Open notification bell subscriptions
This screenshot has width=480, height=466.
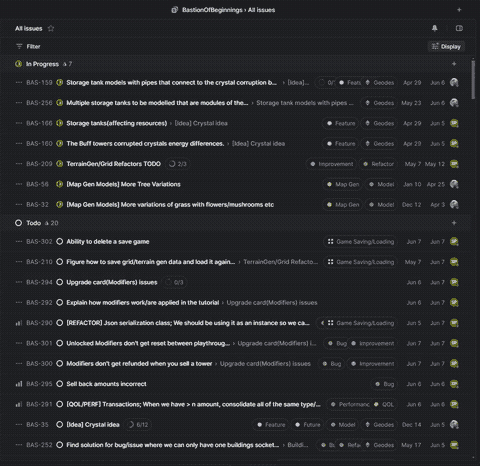[434, 28]
